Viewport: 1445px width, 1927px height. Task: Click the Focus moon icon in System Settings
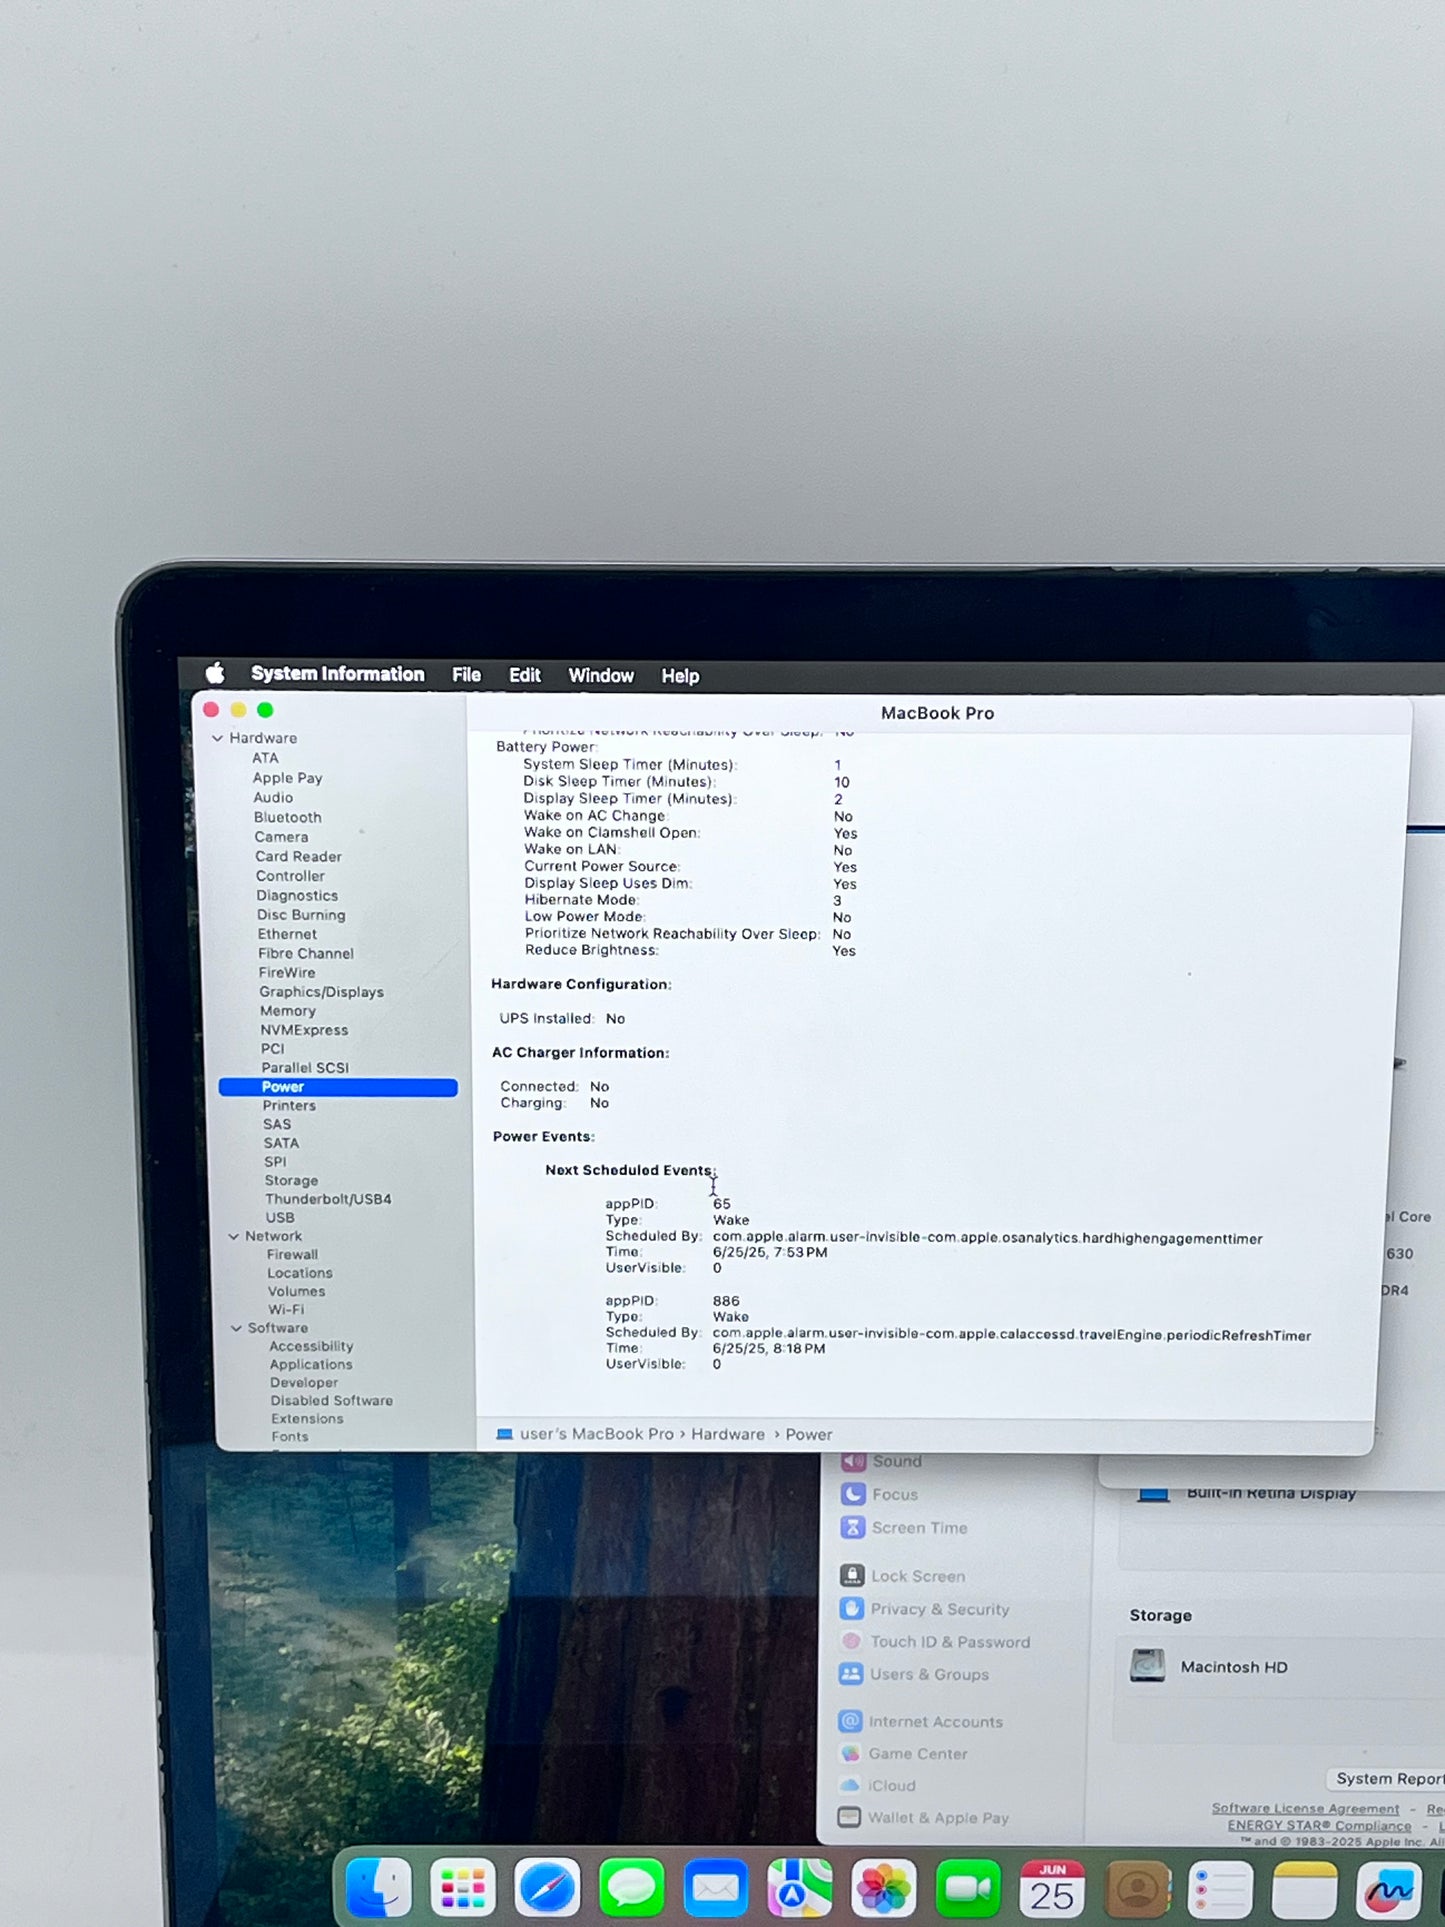853,1494
